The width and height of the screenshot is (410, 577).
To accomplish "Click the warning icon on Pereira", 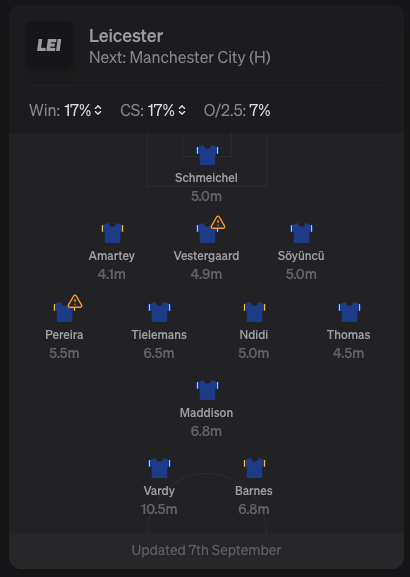I will pyautogui.click(x=75, y=301).
